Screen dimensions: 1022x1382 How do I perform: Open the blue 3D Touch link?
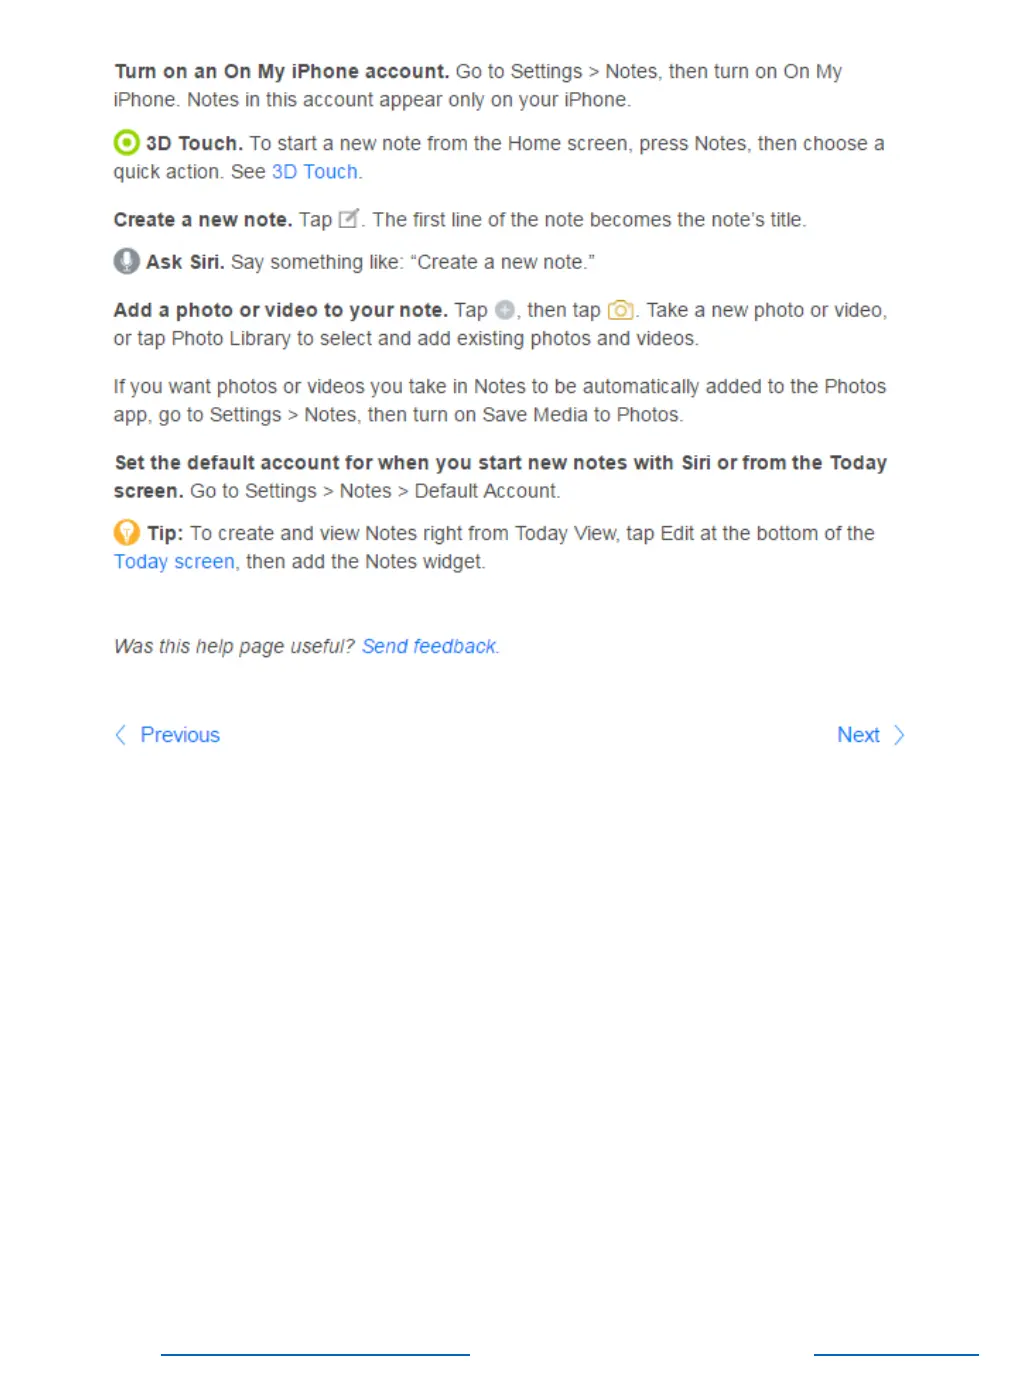tap(314, 172)
